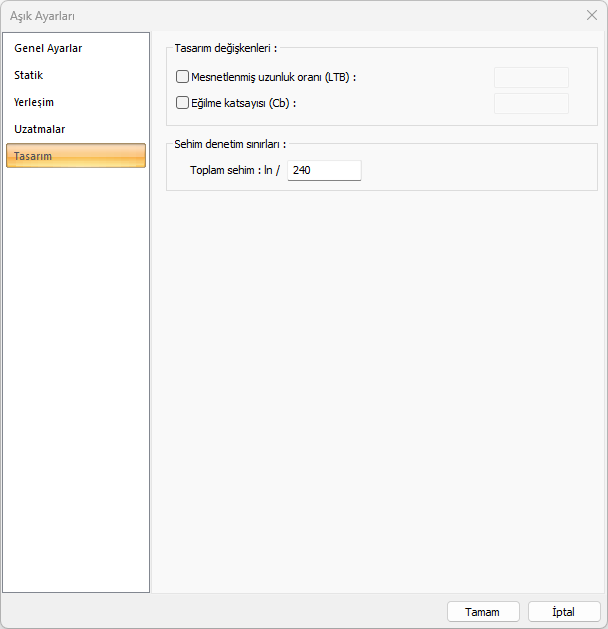Tick the Eğilme katsayısı (Cb) checkbox
The height and width of the screenshot is (629, 608).
pos(182,103)
